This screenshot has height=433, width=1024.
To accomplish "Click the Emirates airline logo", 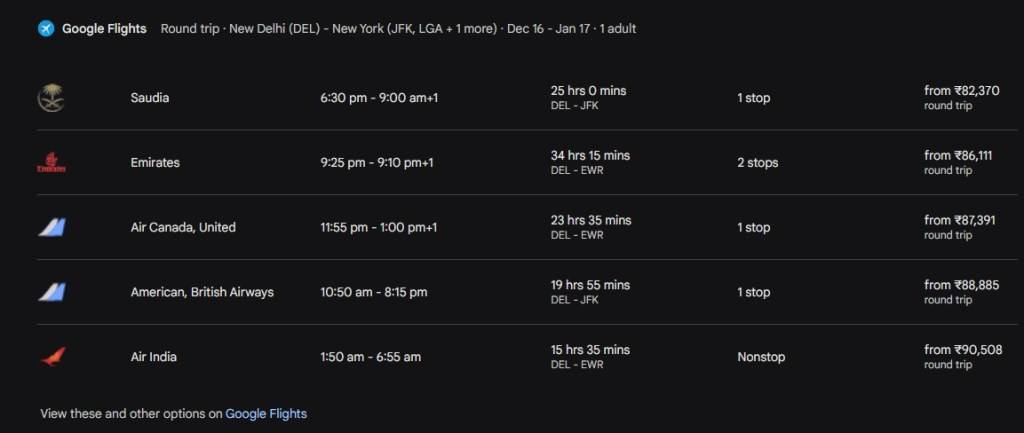I will (x=52, y=163).
